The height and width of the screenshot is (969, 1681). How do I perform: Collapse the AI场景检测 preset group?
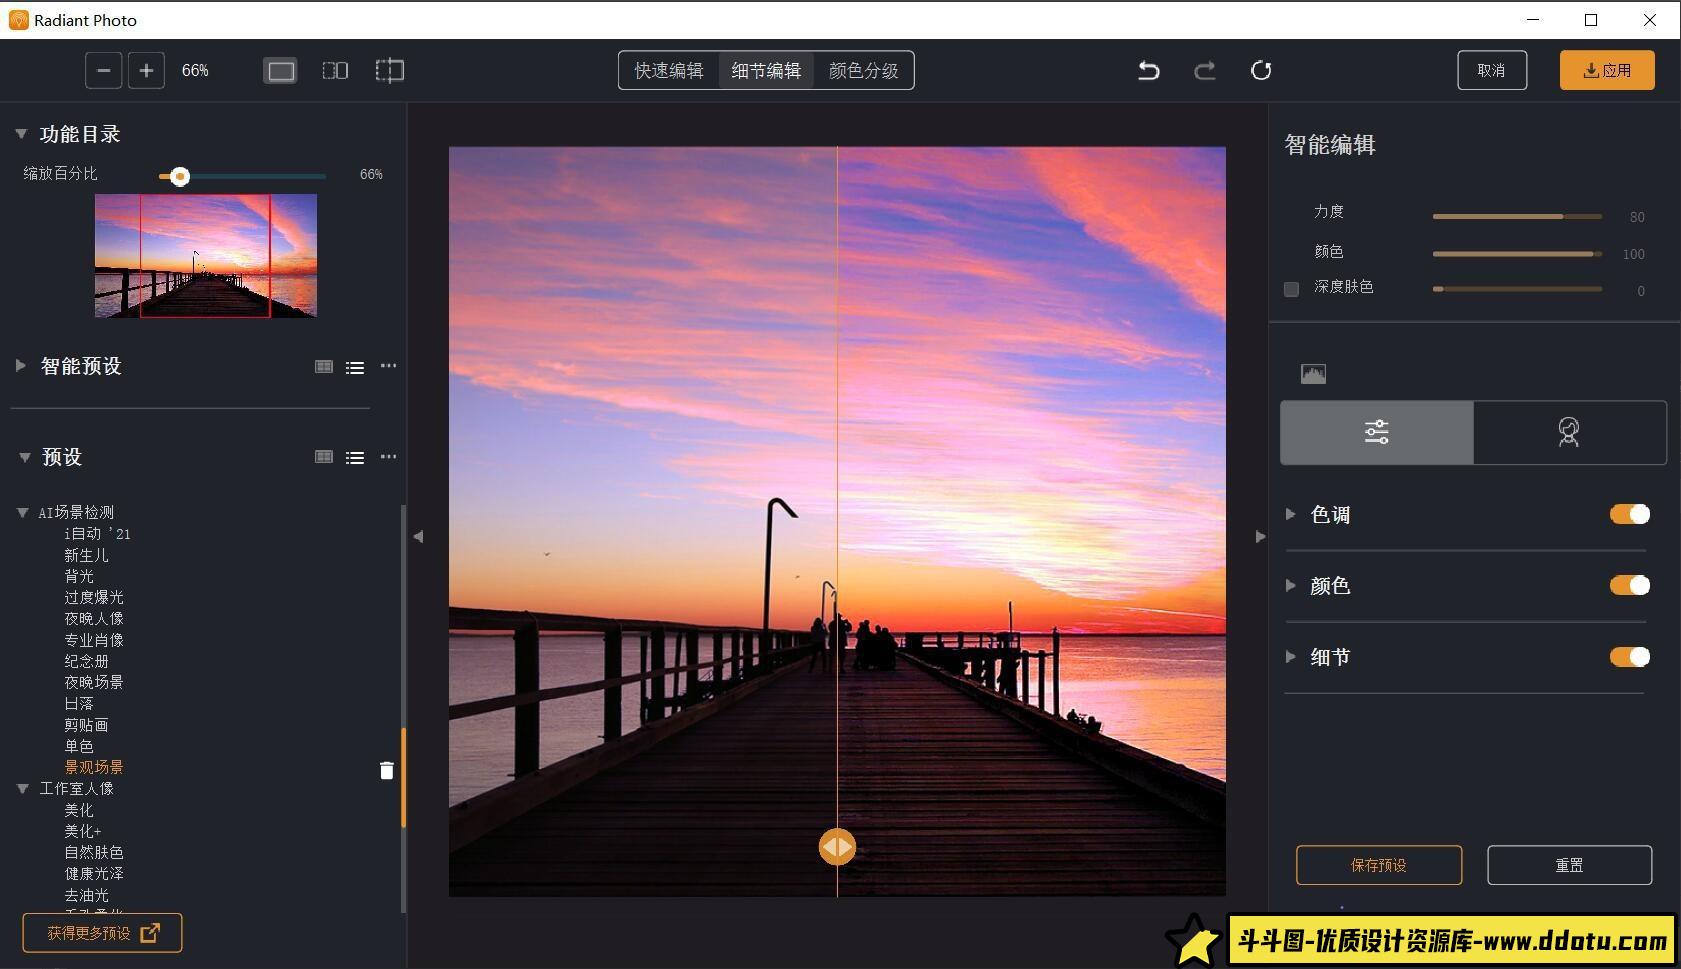[x=22, y=511]
